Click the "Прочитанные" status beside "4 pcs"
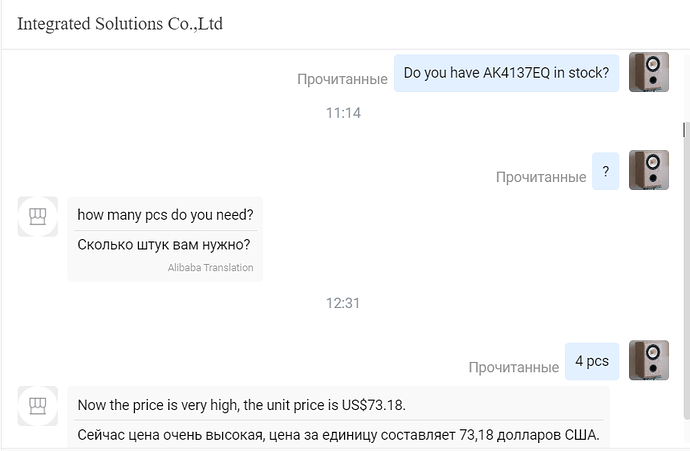 (x=513, y=367)
